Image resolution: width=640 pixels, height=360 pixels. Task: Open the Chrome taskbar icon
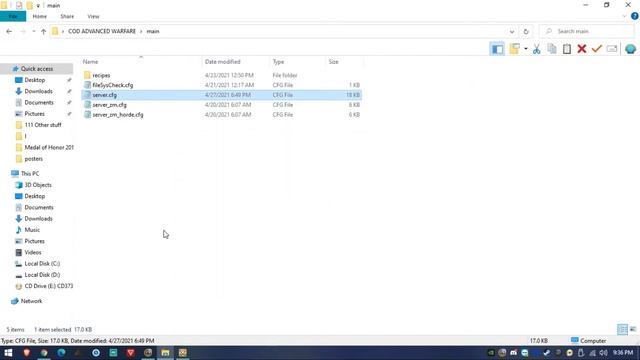(x=44, y=353)
